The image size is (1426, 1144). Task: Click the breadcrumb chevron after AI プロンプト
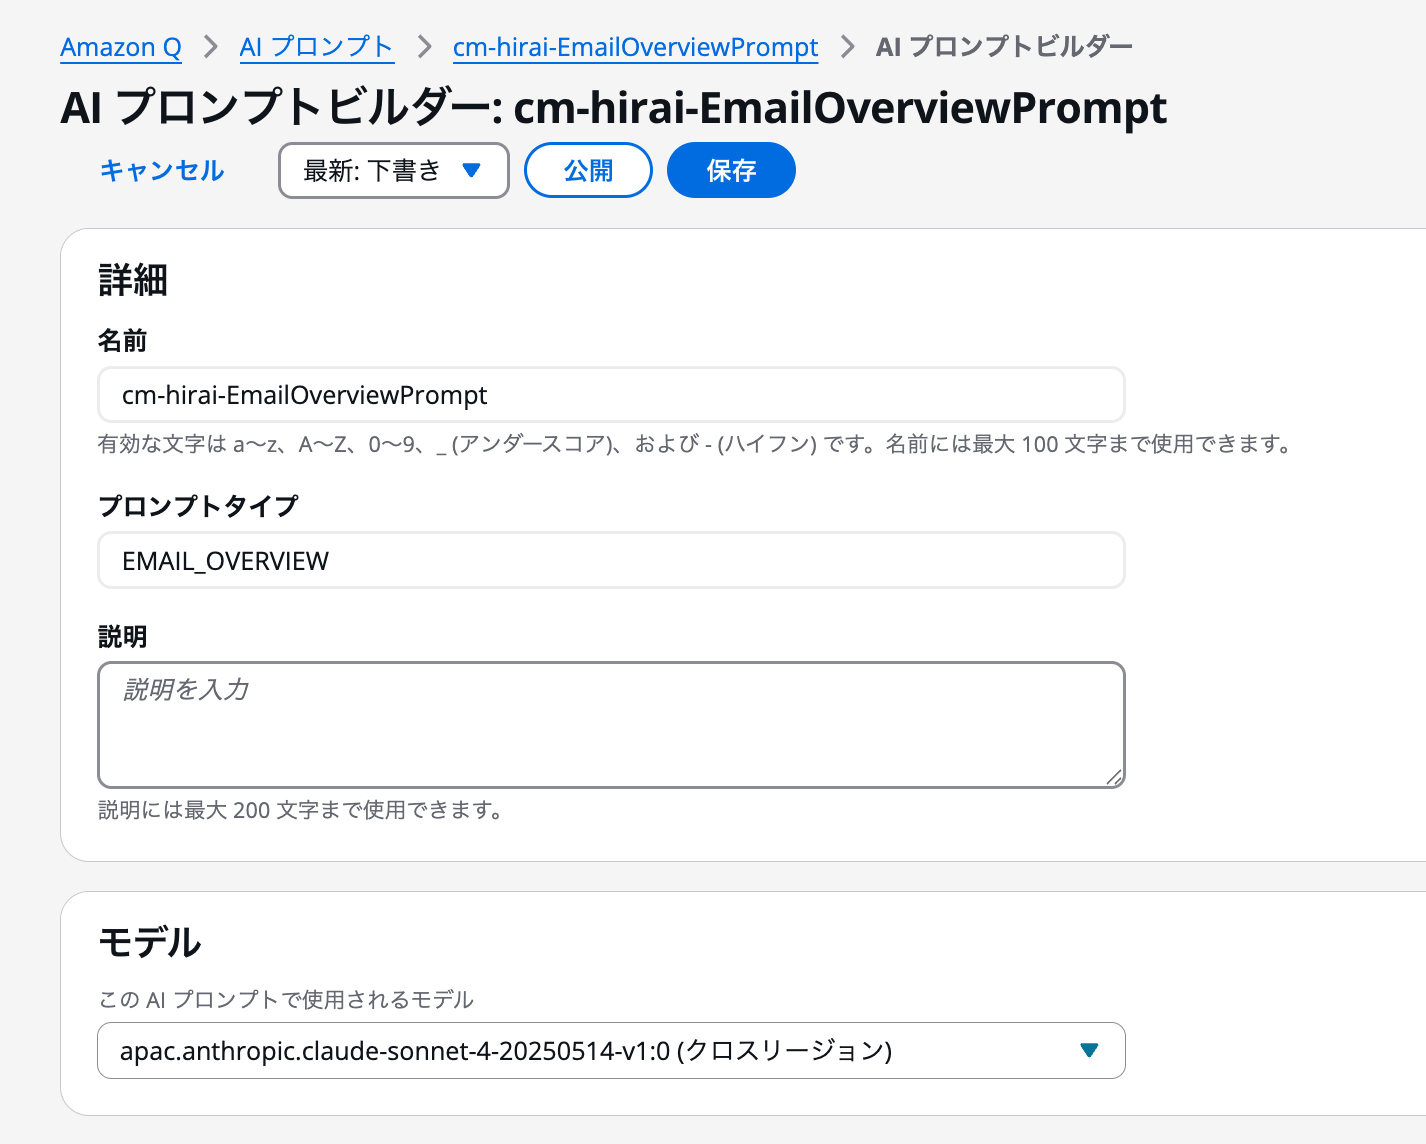pyautogui.click(x=424, y=47)
